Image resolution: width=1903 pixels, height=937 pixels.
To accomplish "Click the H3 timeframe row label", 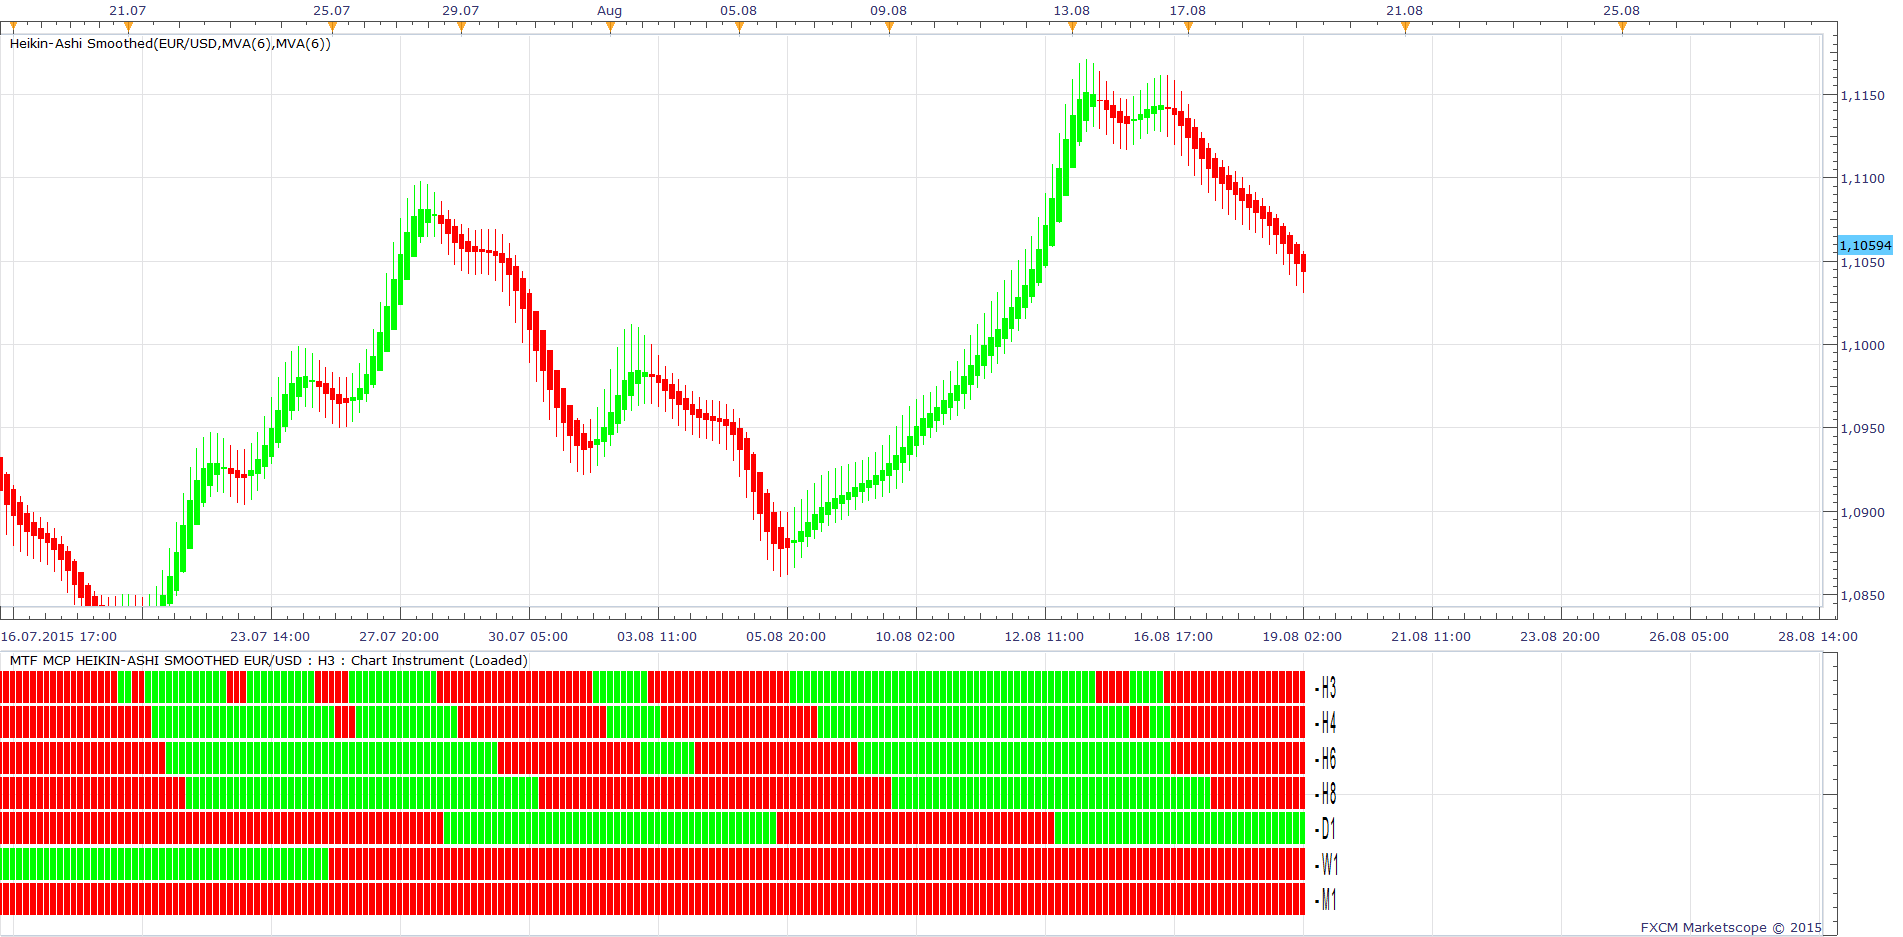I will pos(1327,687).
